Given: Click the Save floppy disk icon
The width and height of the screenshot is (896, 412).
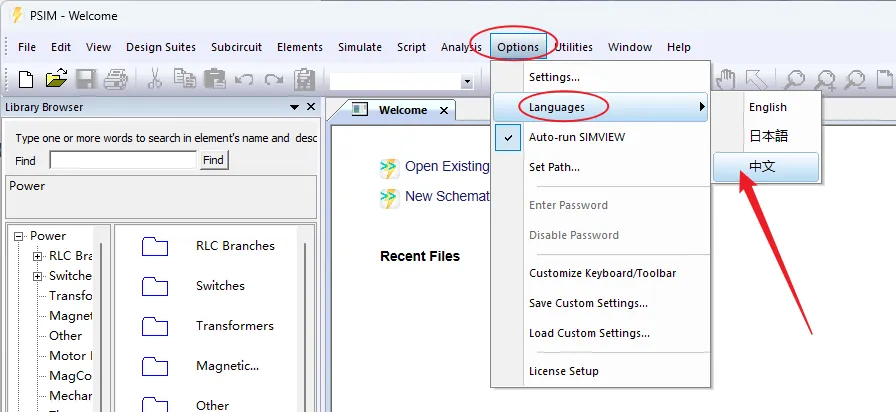Looking at the screenshot, I should coord(86,79).
